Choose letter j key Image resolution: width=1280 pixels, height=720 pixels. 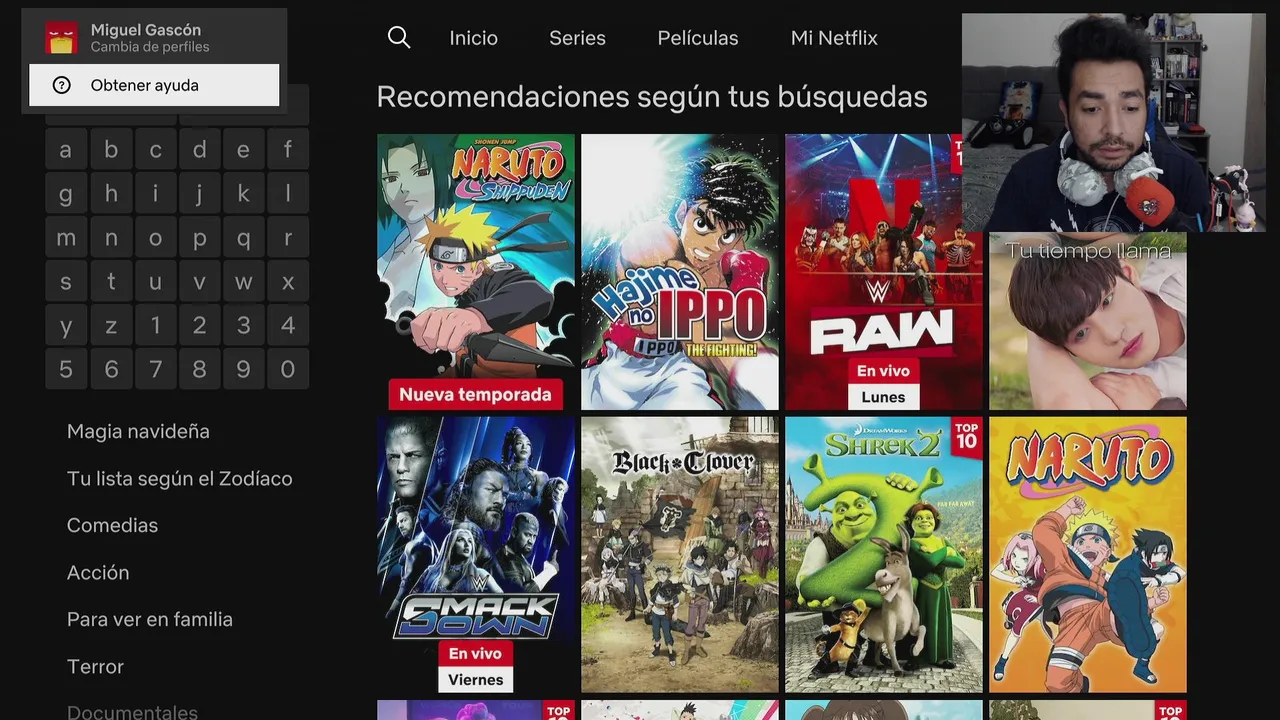199,194
